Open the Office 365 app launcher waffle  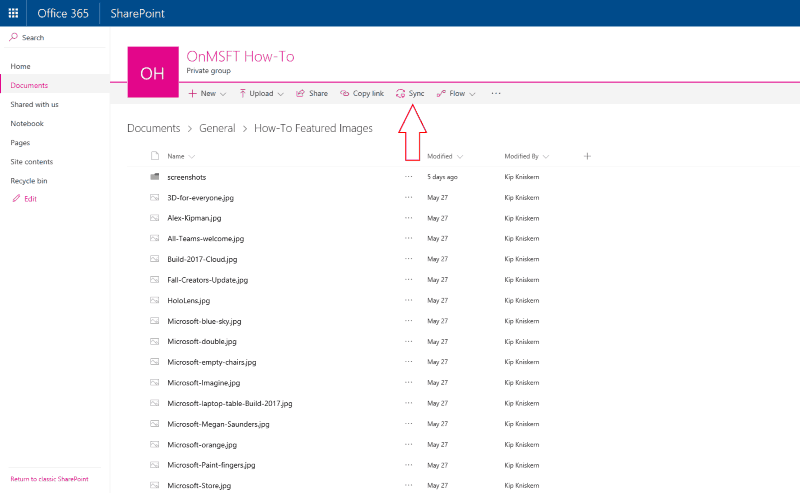[13, 13]
